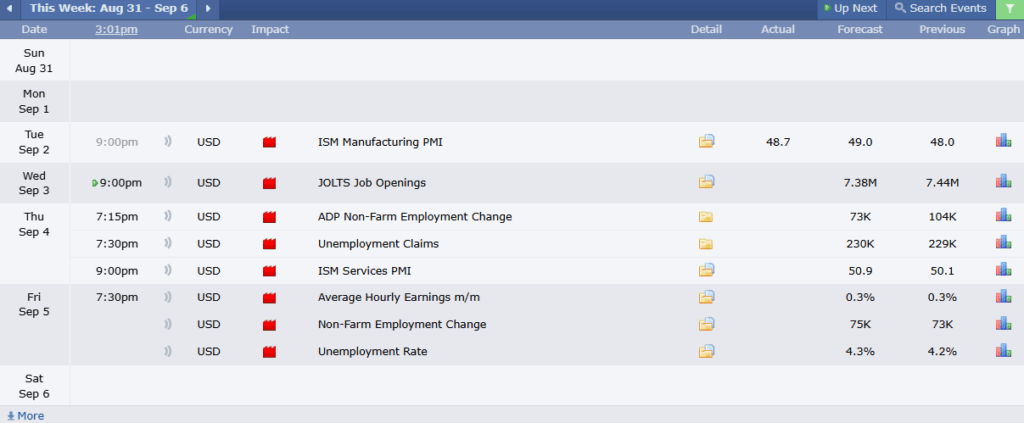
Task: Open detail folder for Unemployment Rate
Action: (x=706, y=351)
